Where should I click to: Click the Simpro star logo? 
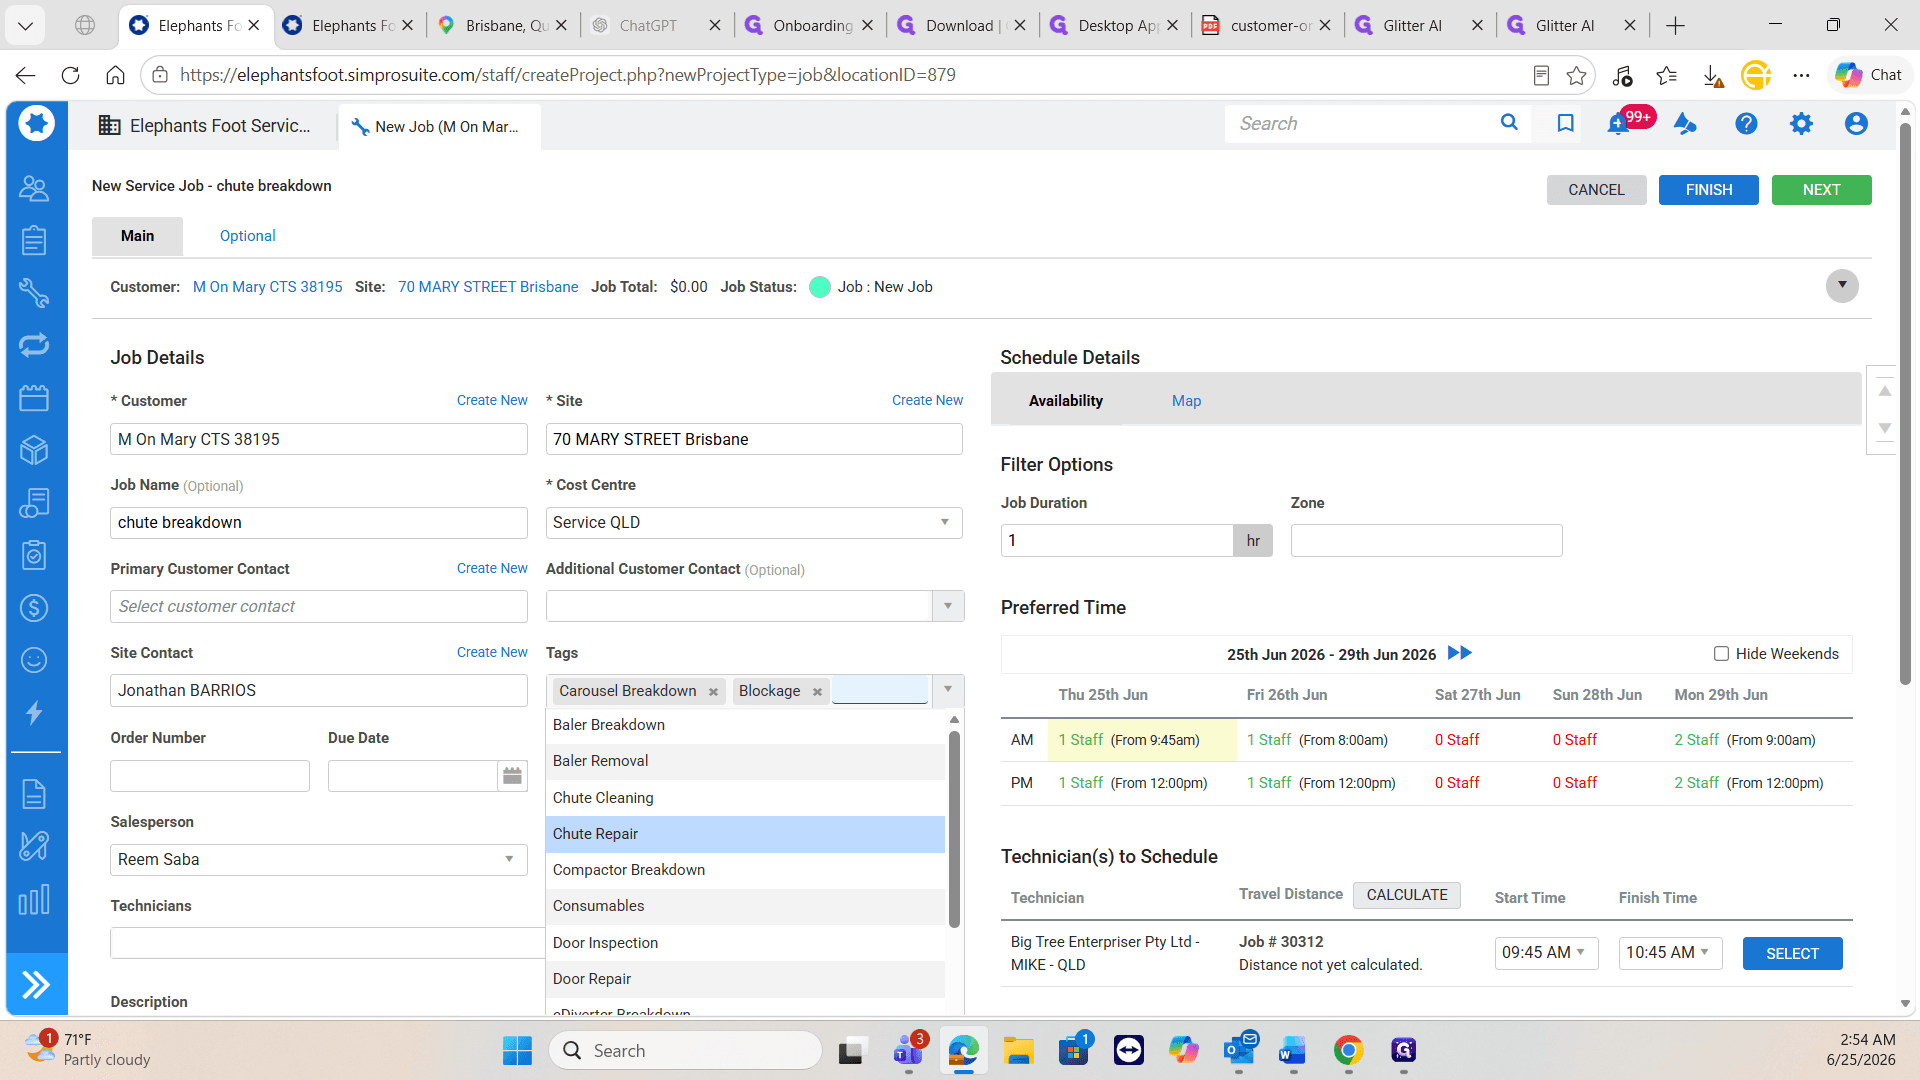(37, 124)
